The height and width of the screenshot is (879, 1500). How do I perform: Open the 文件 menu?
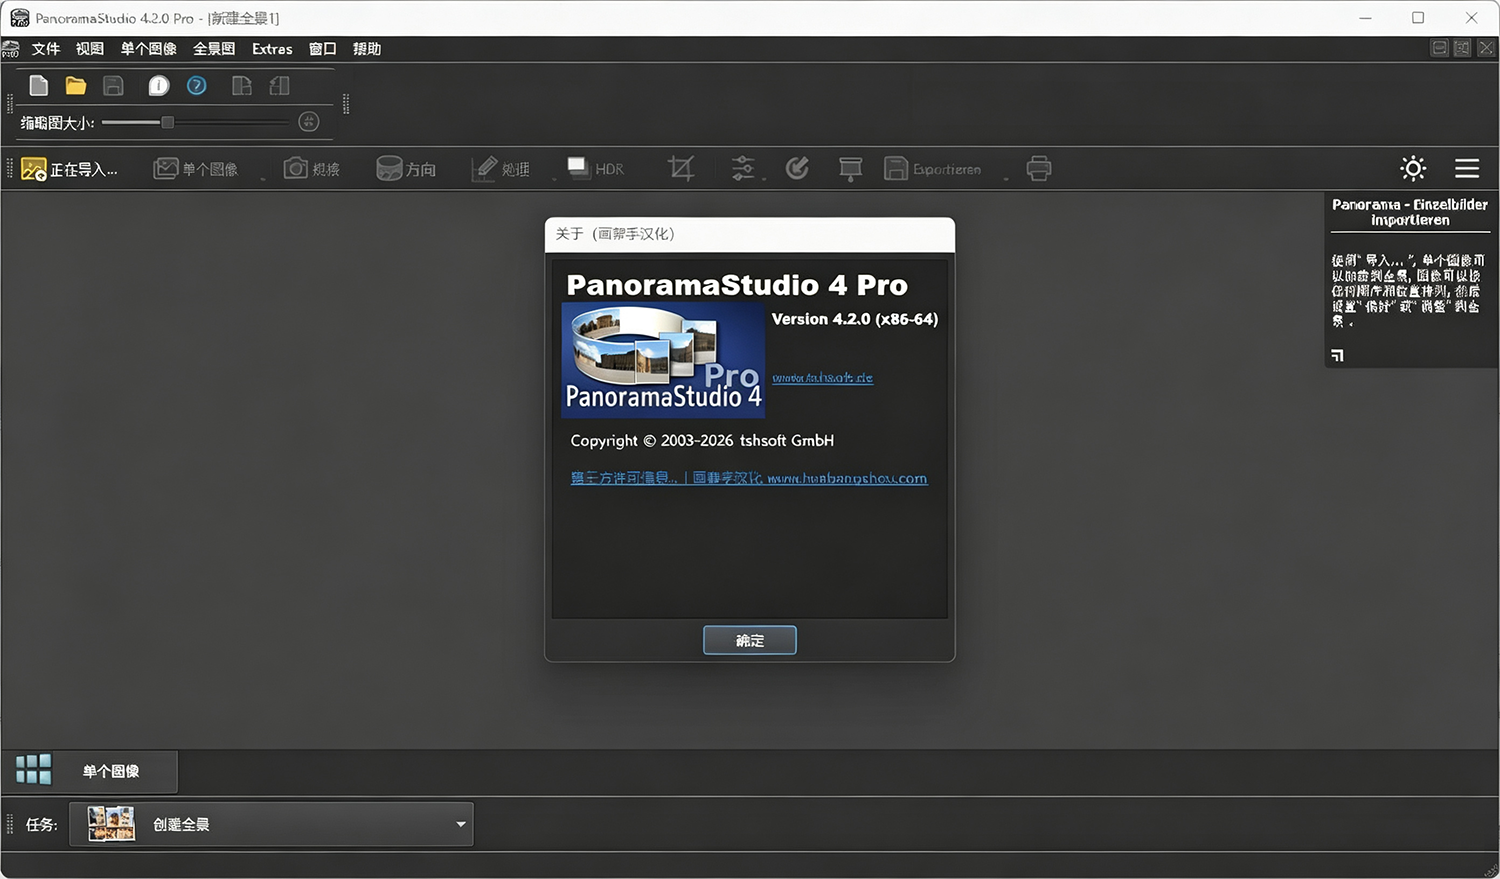[45, 48]
